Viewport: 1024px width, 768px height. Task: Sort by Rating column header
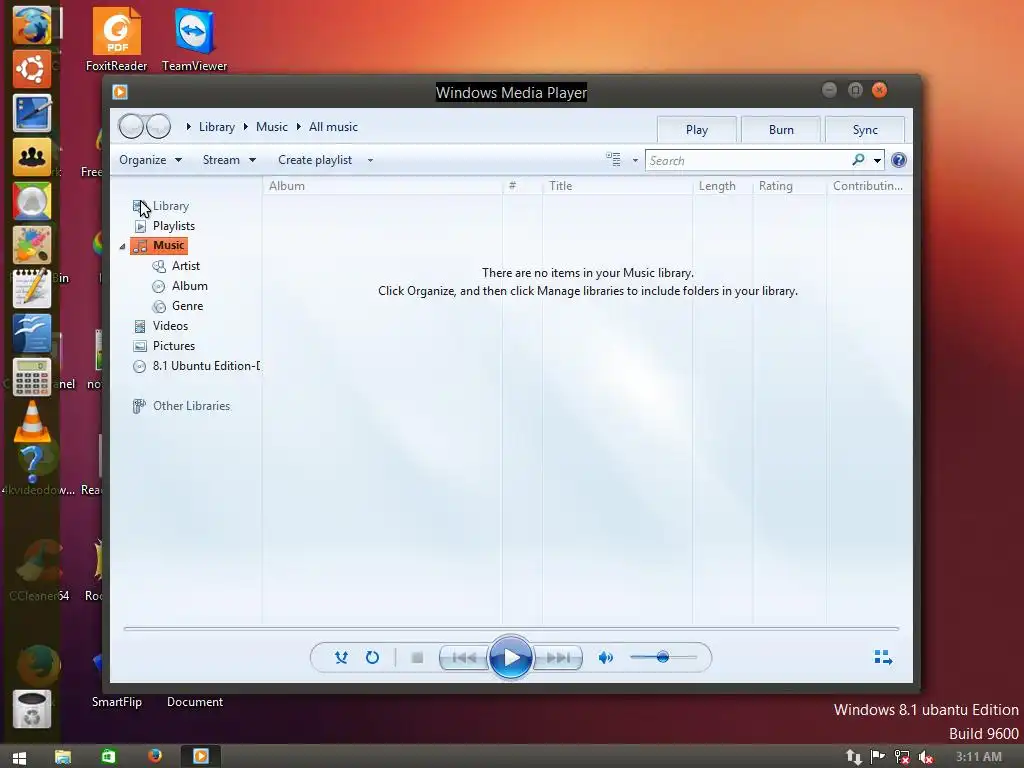point(790,185)
